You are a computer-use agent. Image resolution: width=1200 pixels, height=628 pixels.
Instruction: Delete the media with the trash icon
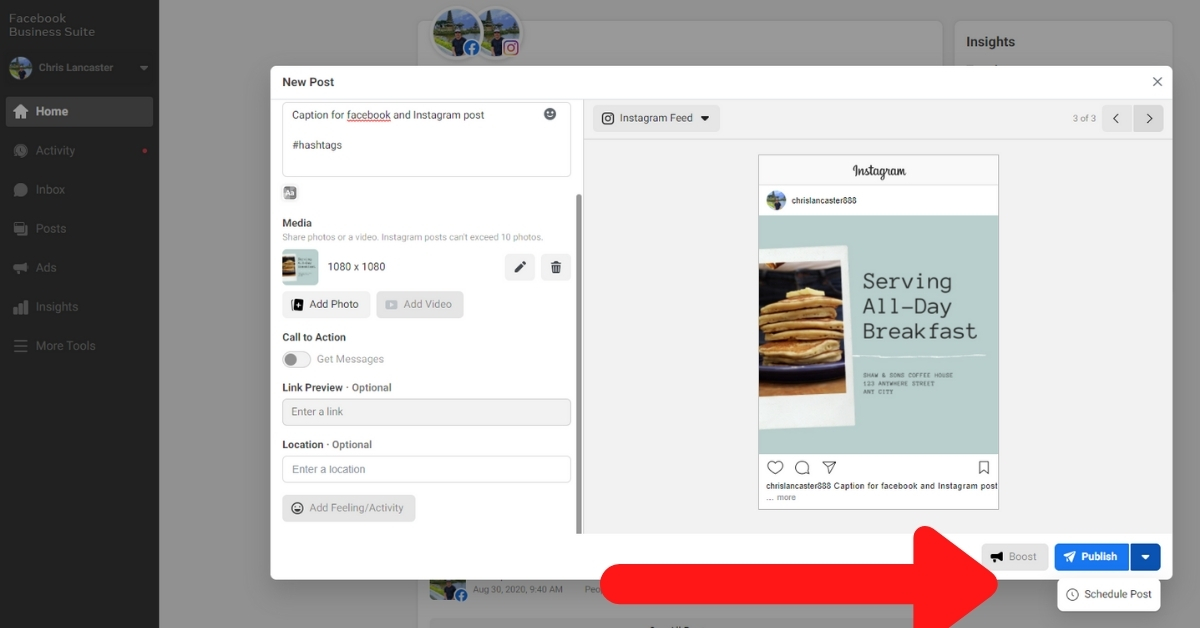click(556, 267)
